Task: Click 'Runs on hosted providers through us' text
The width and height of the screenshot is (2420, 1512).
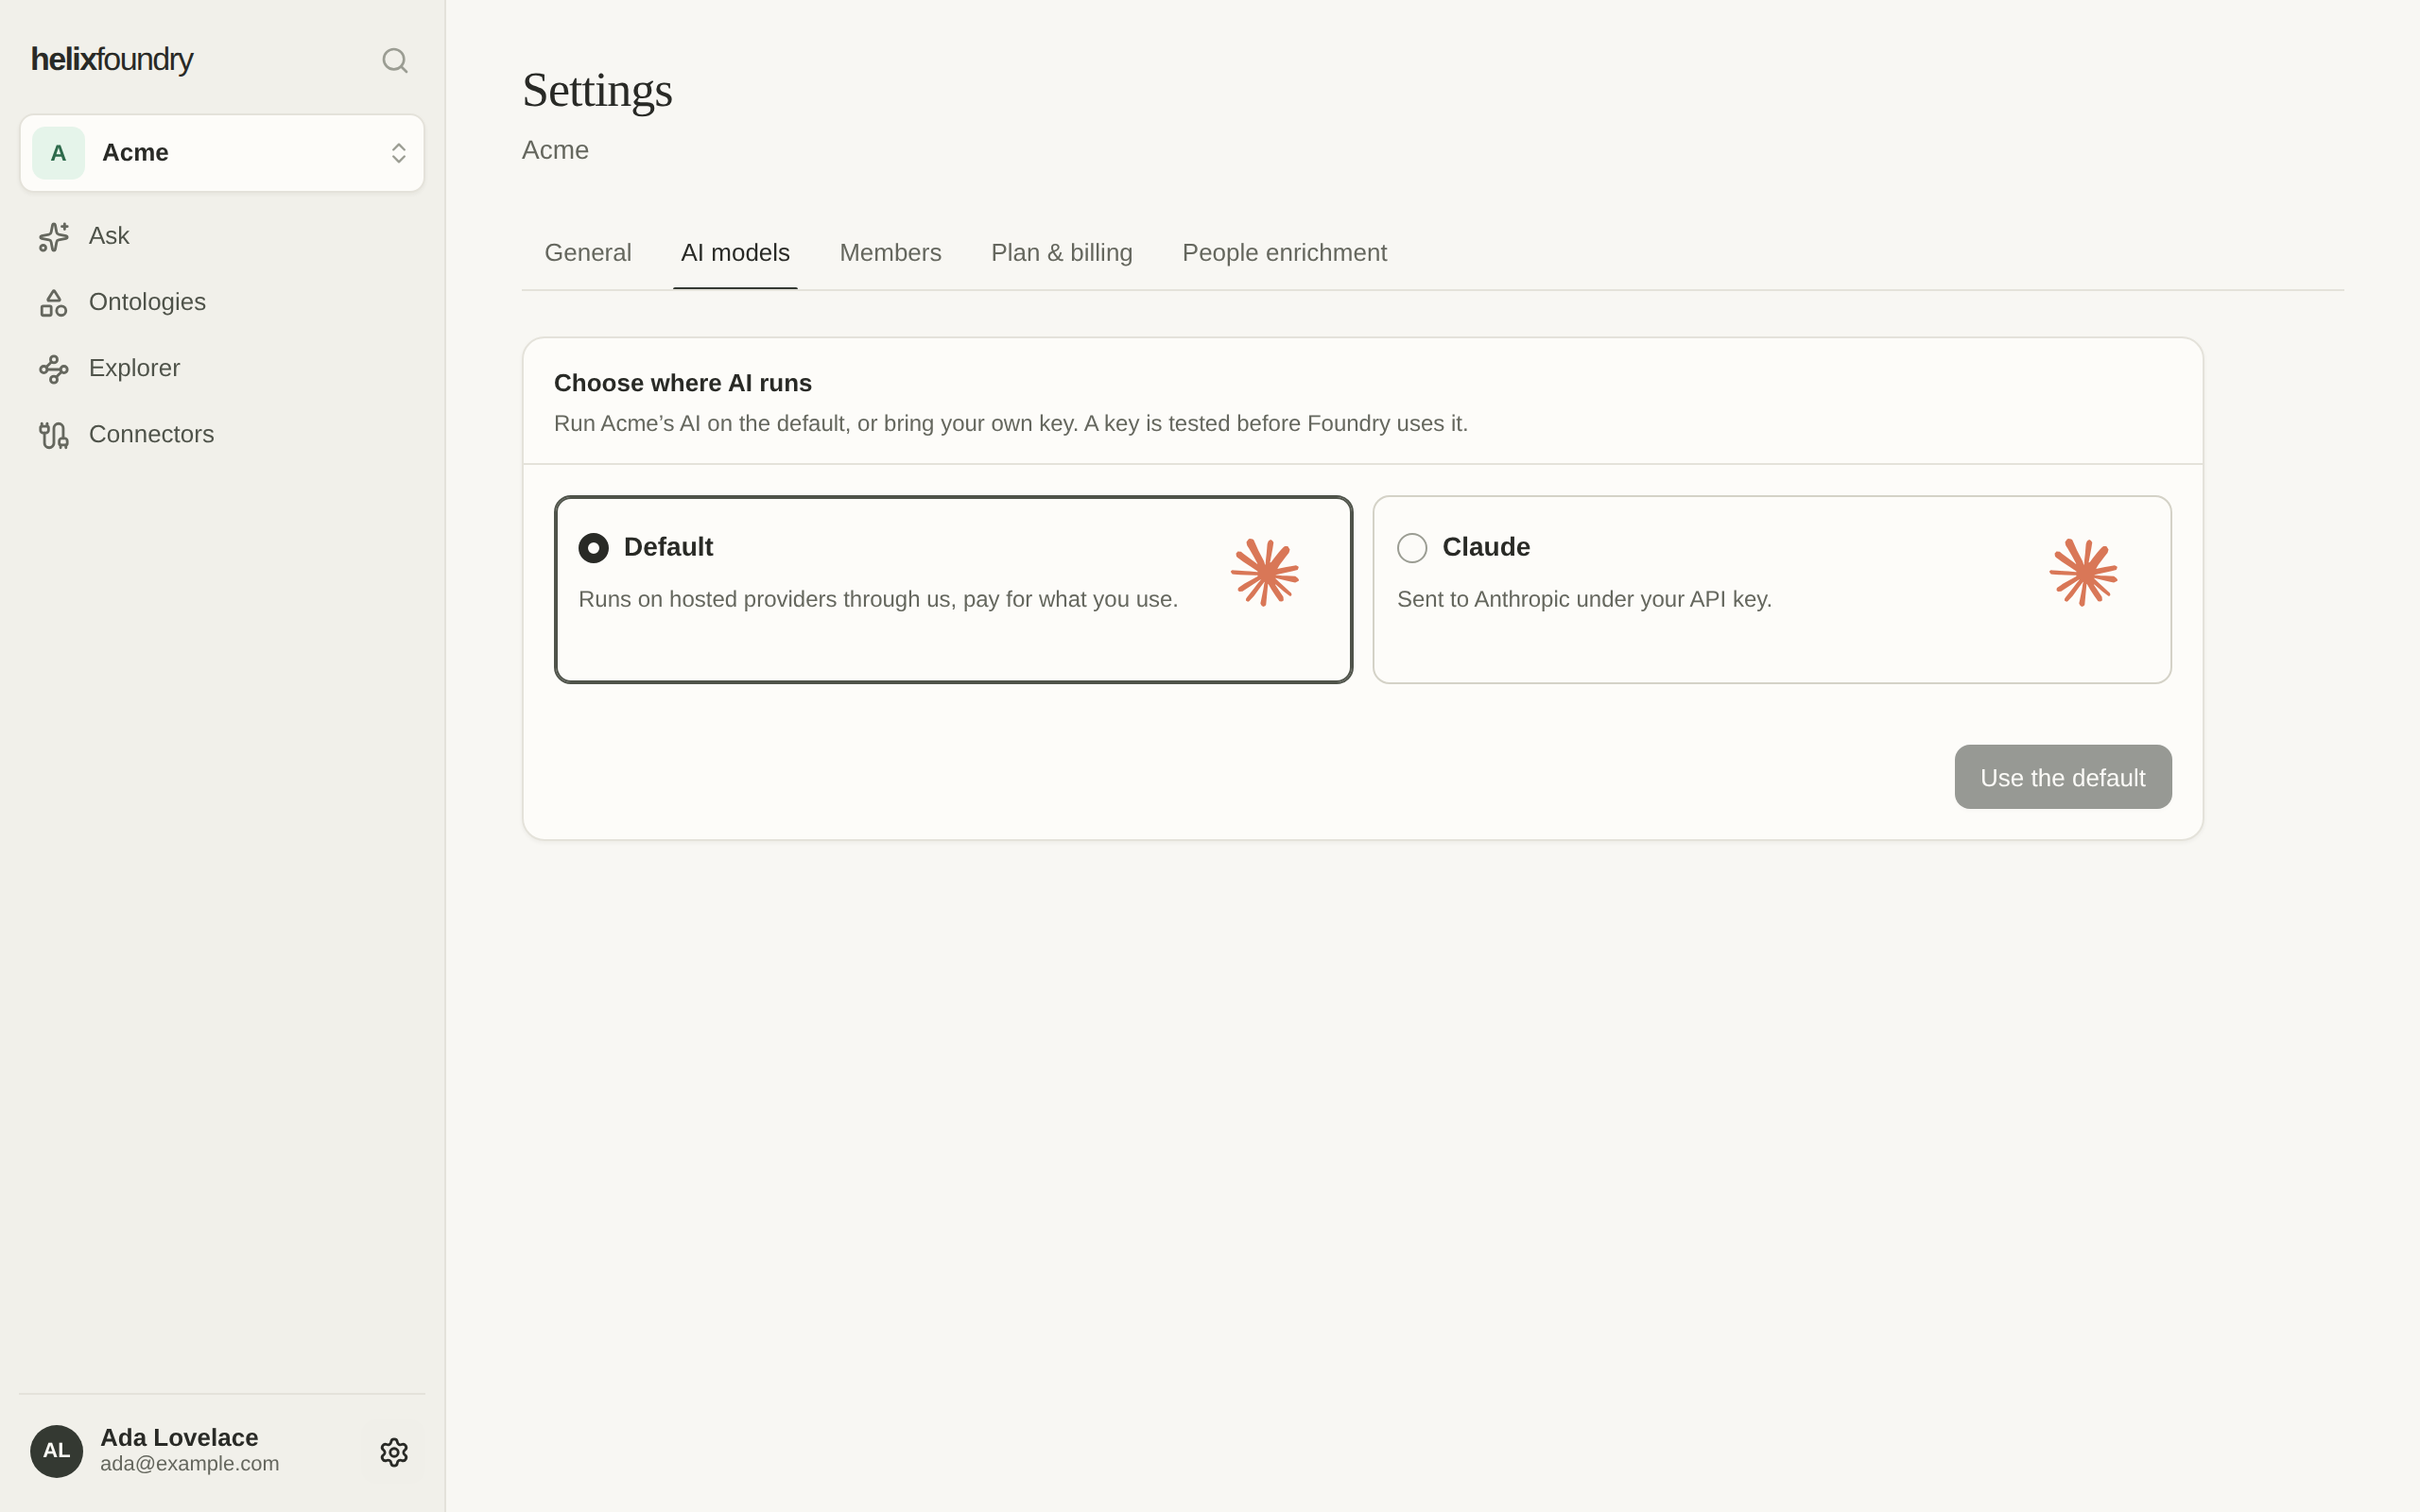Action: coord(765,599)
